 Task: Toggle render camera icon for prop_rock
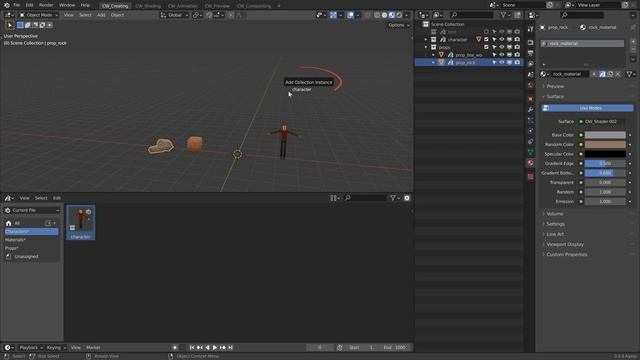517,62
